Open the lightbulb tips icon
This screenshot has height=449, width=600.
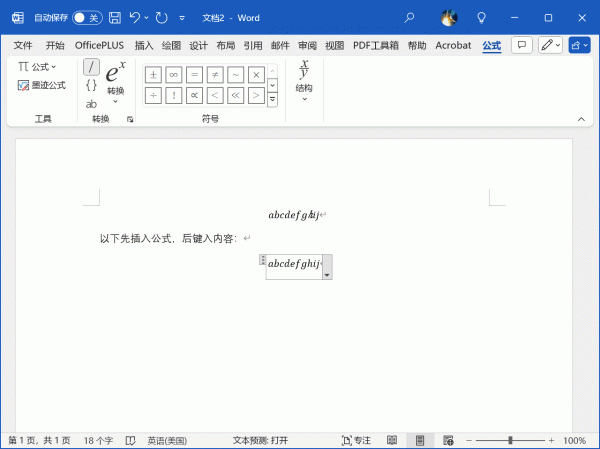(x=481, y=18)
